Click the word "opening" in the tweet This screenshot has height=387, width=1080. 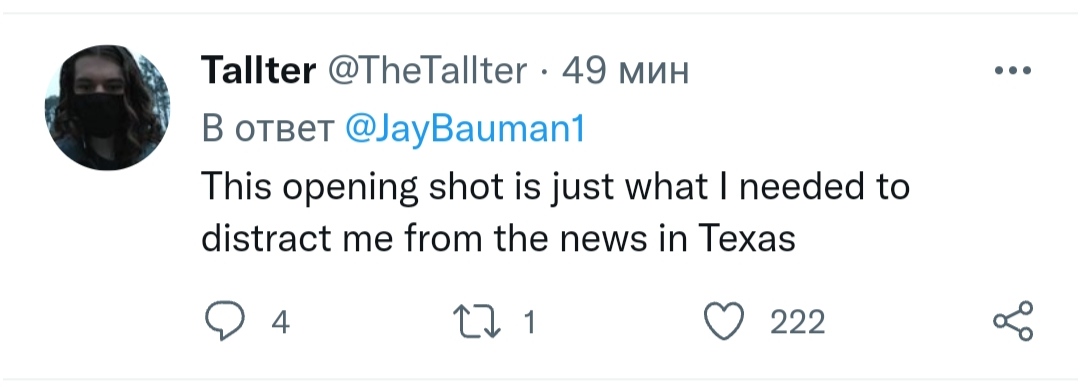351,189
